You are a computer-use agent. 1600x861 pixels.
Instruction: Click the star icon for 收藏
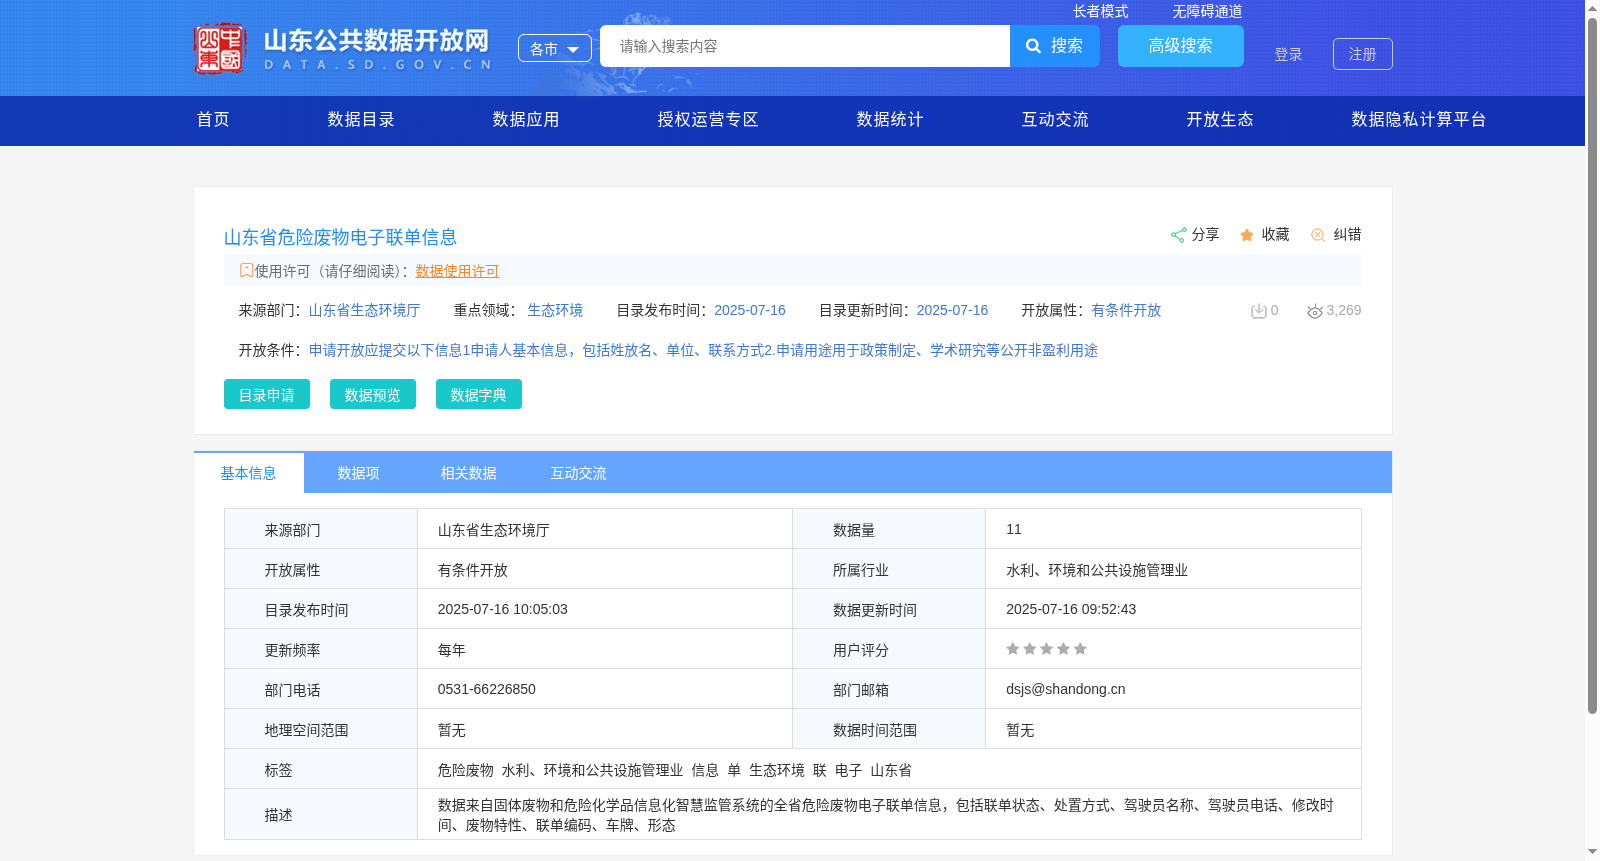point(1247,235)
